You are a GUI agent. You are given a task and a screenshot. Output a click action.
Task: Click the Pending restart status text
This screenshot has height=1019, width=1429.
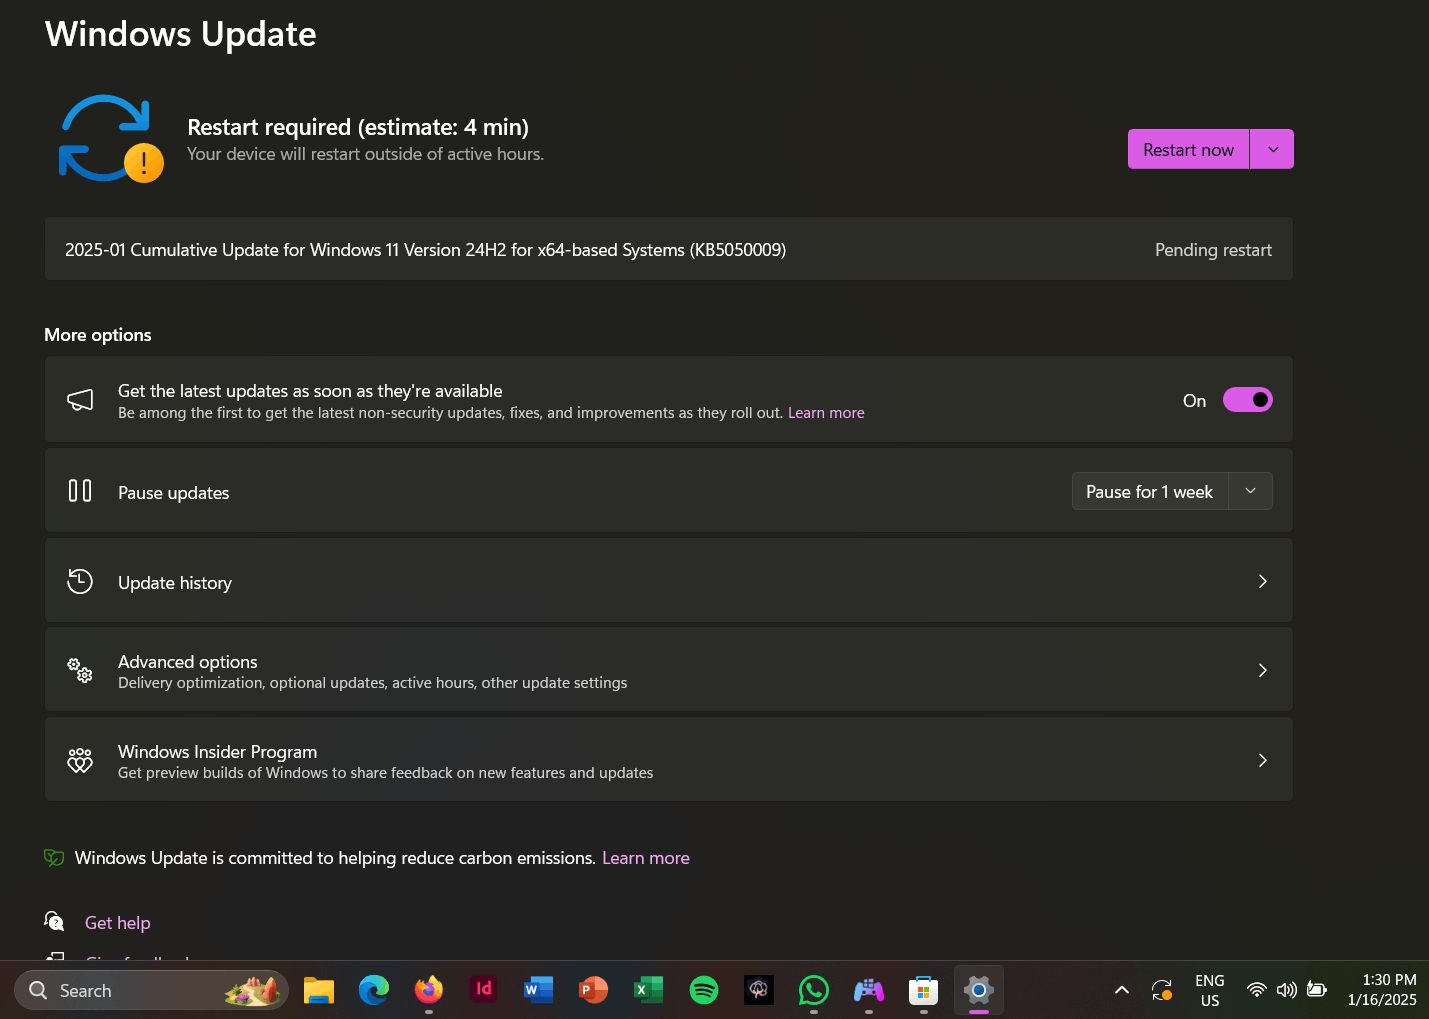(1213, 250)
